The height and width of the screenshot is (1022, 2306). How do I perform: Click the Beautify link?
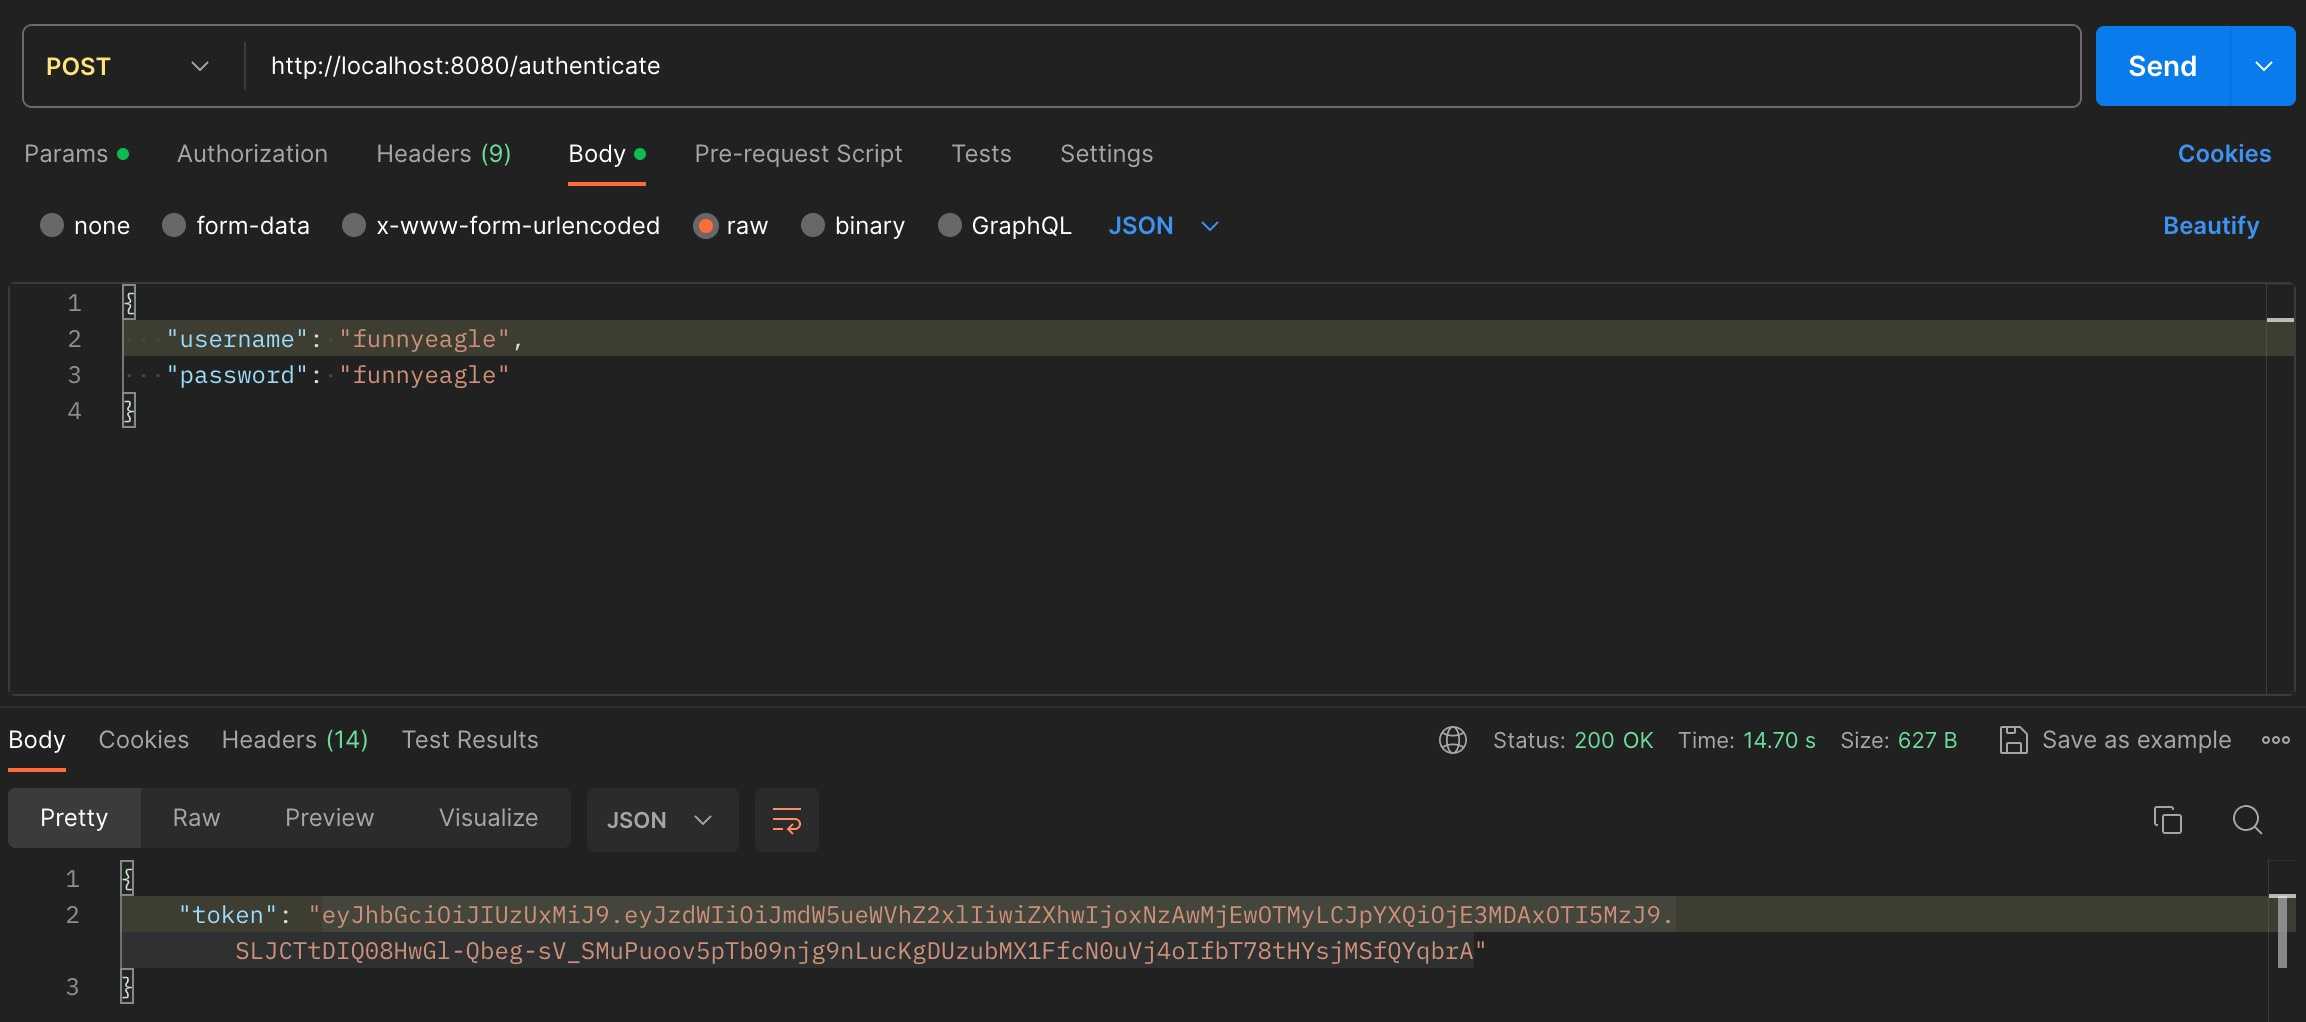point(2210,226)
